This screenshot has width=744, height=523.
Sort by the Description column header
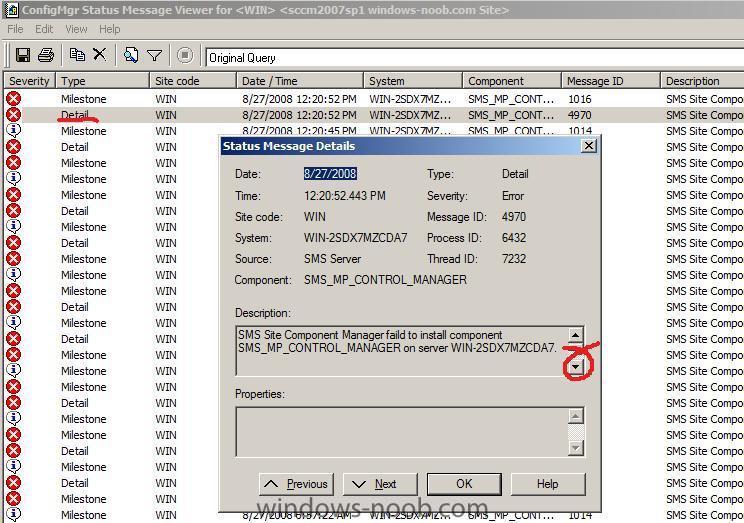pyautogui.click(x=702, y=81)
